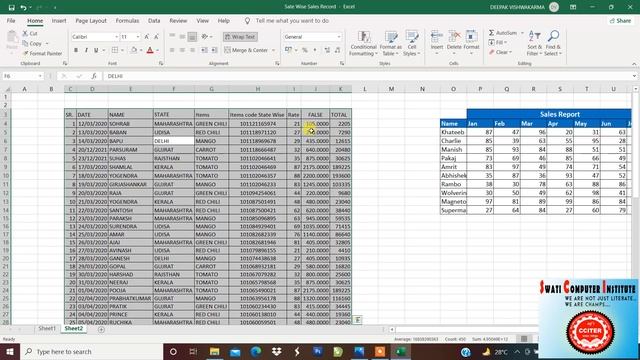Open the Font size dropdown
Image resolution: width=640 pixels, height=360 pixels.
pos(138,37)
